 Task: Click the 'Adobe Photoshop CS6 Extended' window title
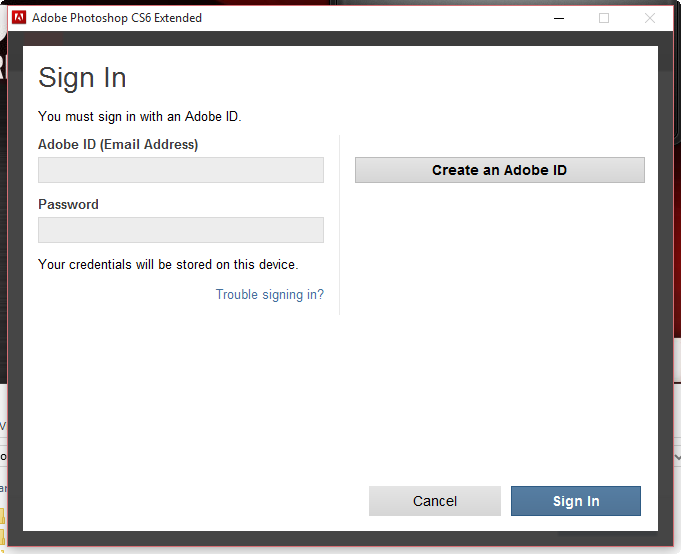pyautogui.click(x=117, y=18)
